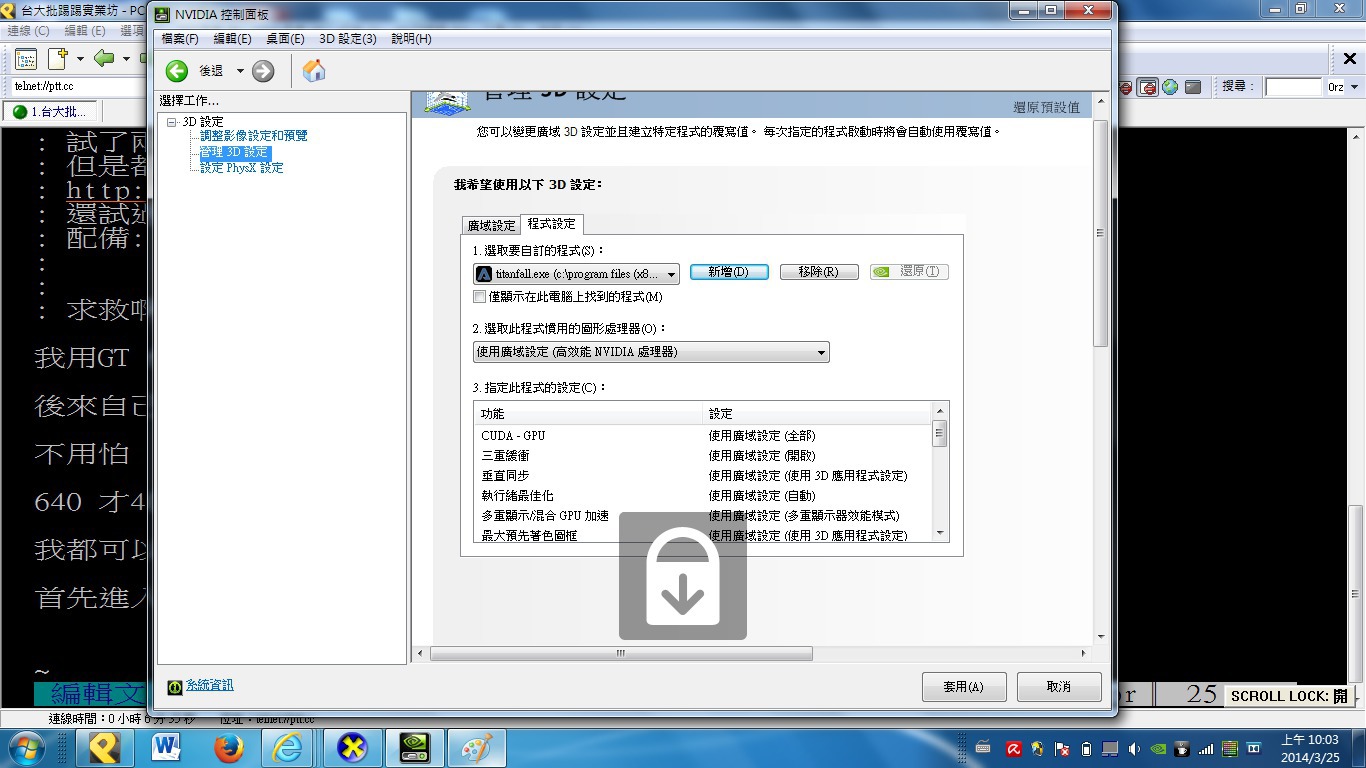
Task: Click the yellow X app taskbar icon
Action: tap(352, 748)
